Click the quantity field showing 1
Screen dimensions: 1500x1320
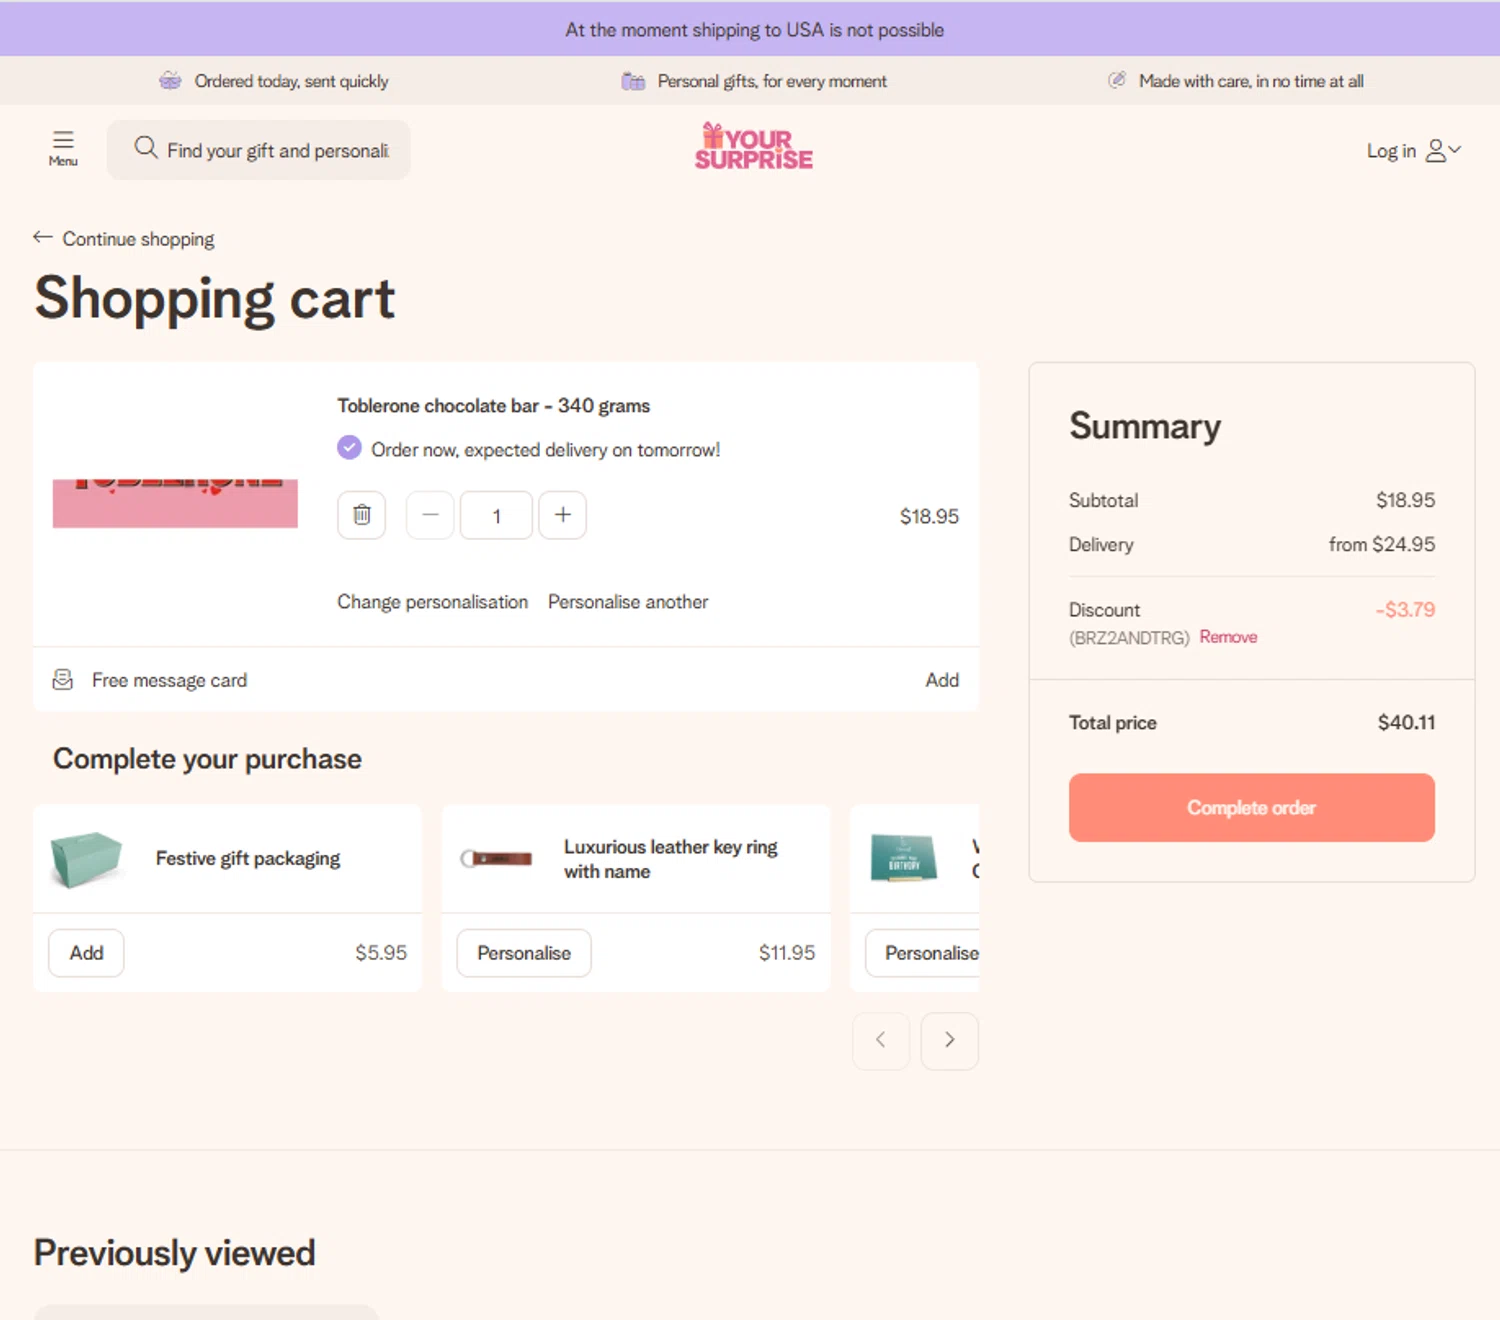coord(496,515)
